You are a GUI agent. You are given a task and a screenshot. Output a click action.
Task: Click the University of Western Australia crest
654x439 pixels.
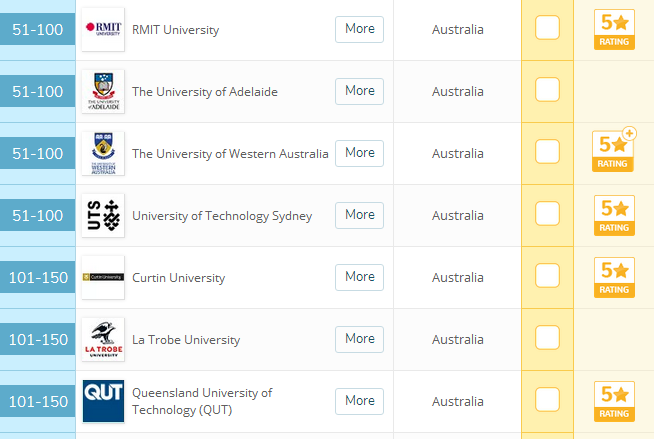(103, 153)
